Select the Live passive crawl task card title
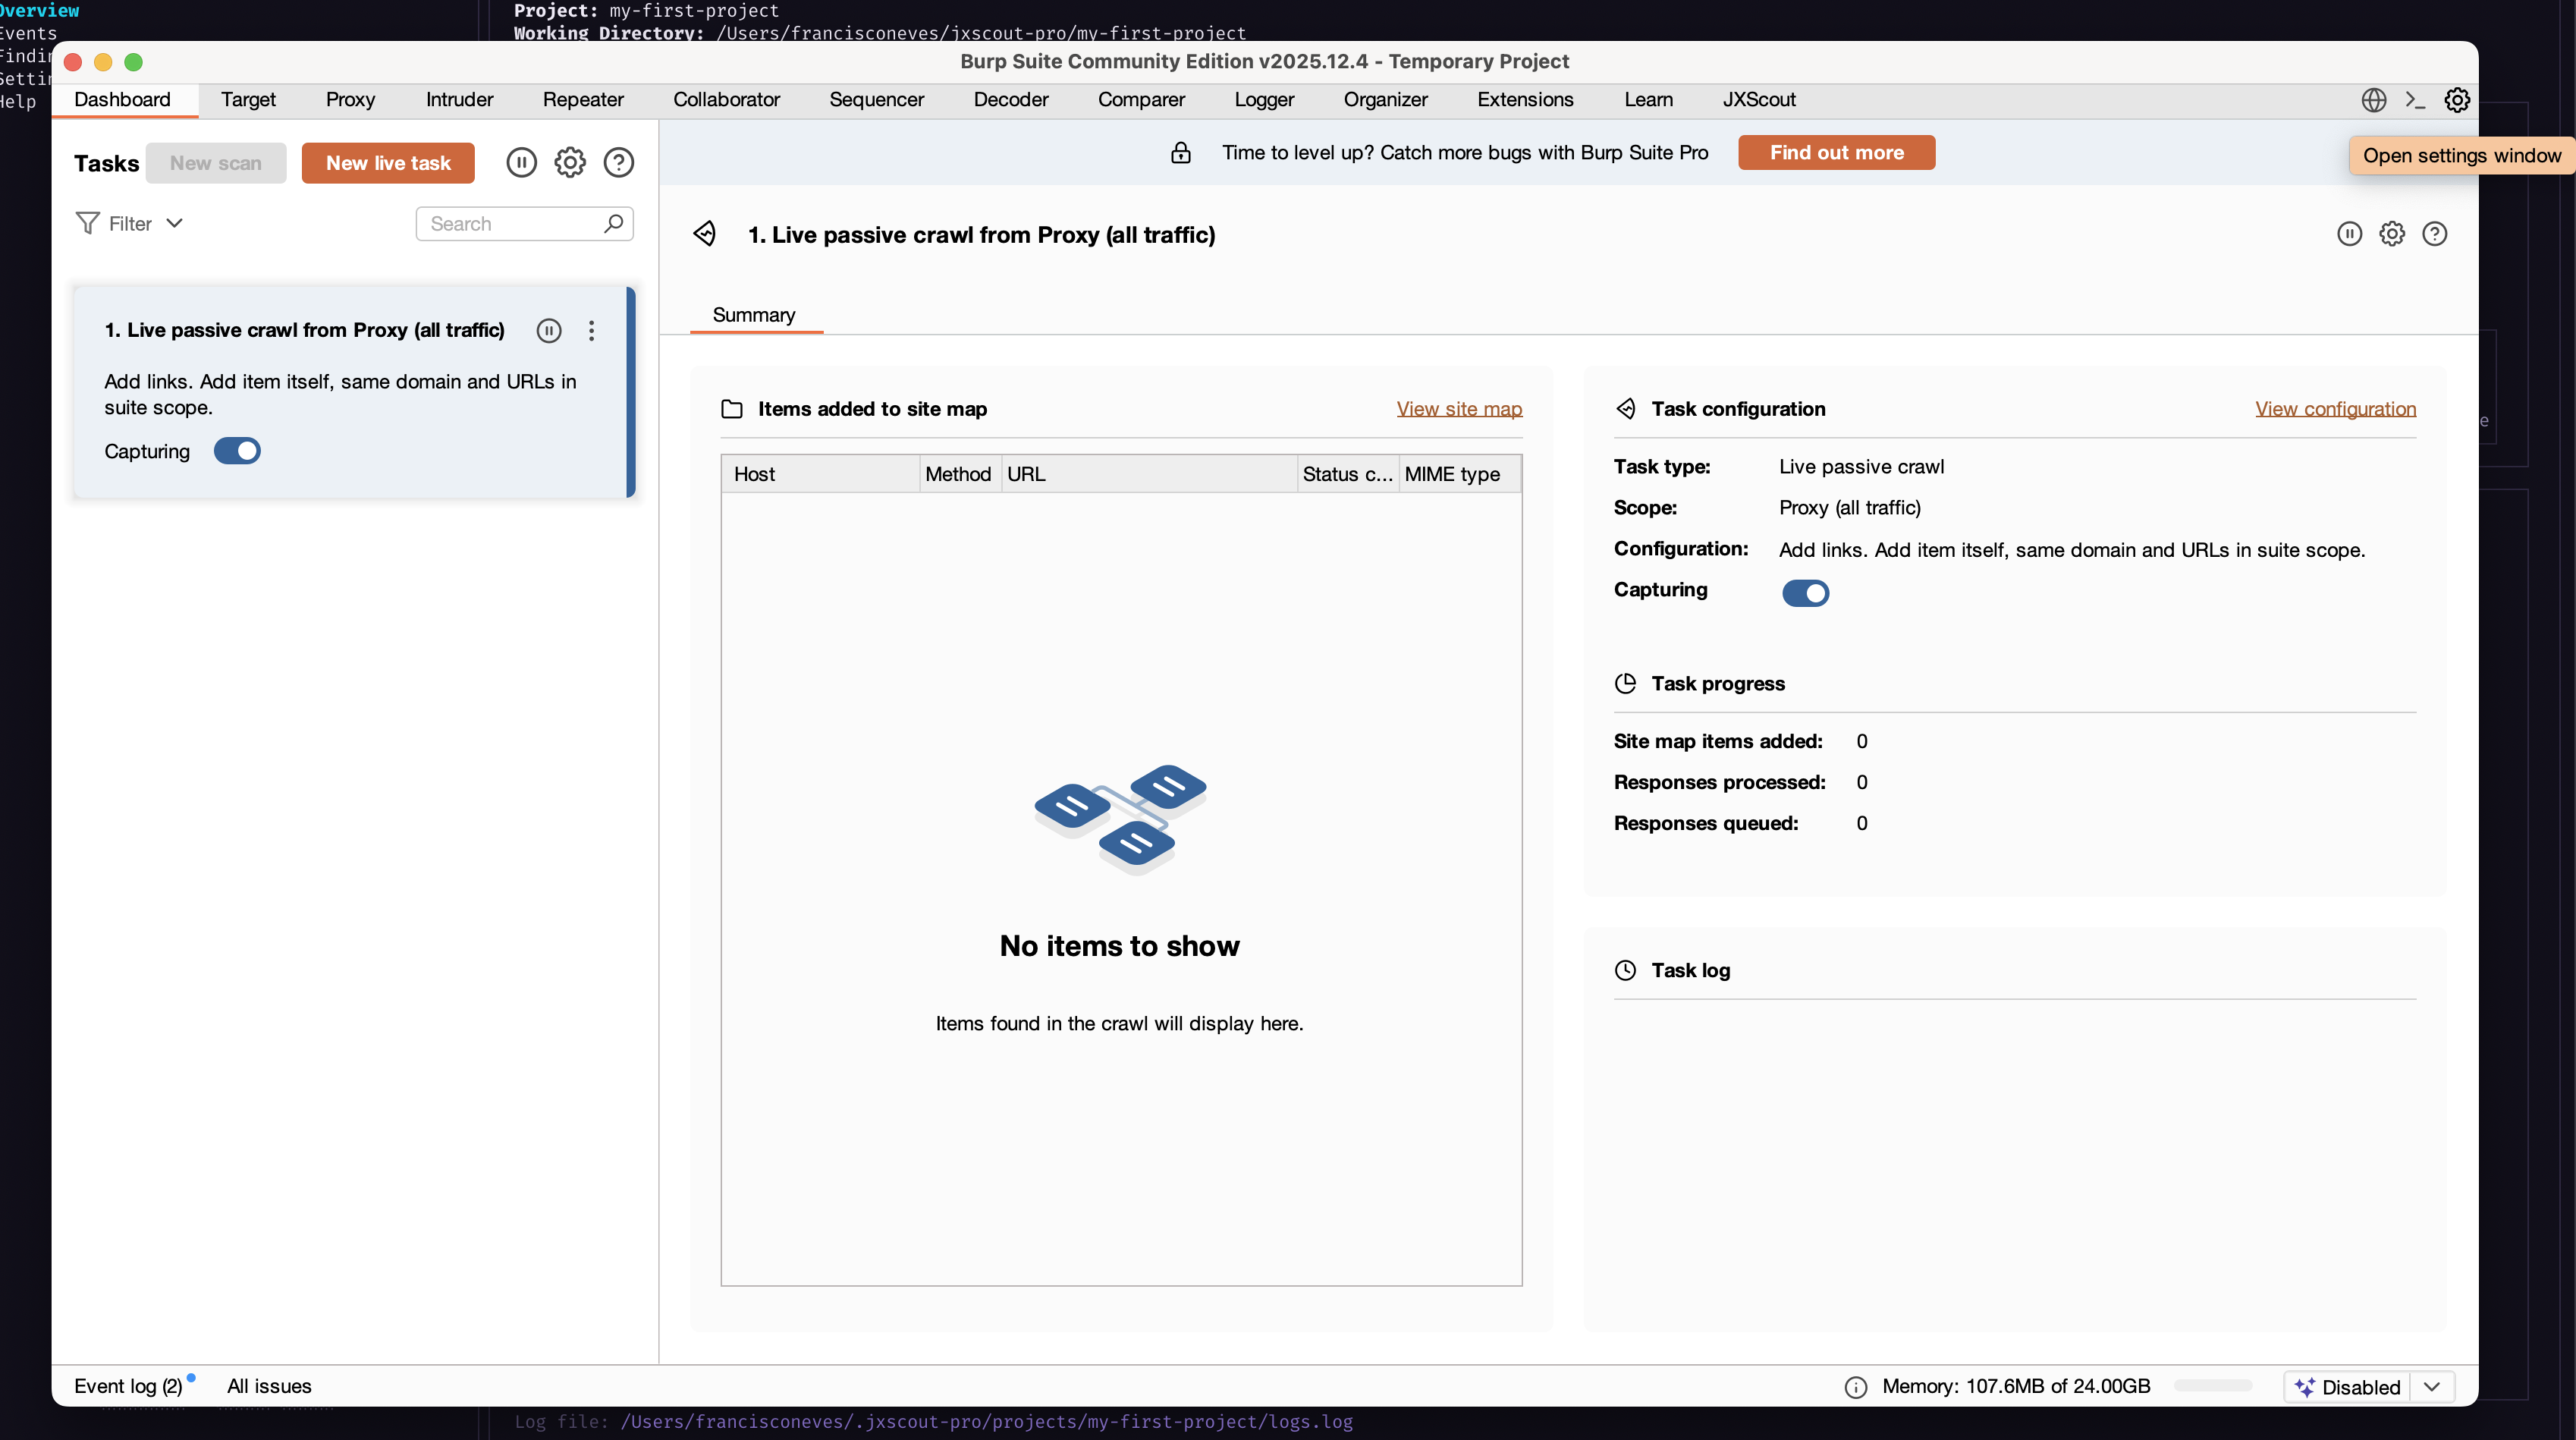This screenshot has width=2576, height=1440. coord(305,331)
